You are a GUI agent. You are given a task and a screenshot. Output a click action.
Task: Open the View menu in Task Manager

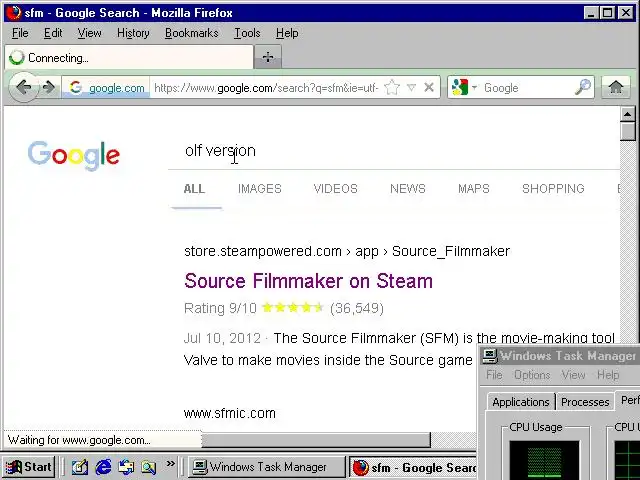[x=573, y=374]
